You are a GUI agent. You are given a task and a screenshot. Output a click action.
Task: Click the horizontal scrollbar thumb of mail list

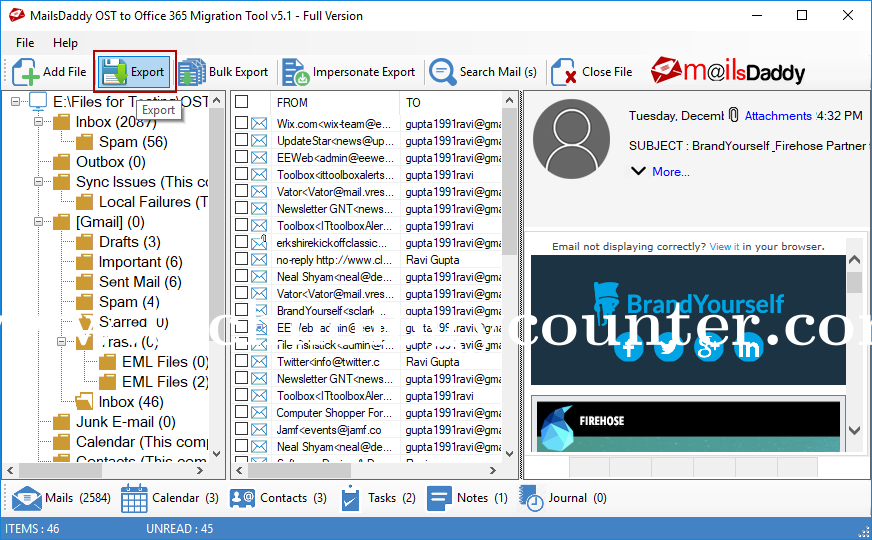coord(299,470)
